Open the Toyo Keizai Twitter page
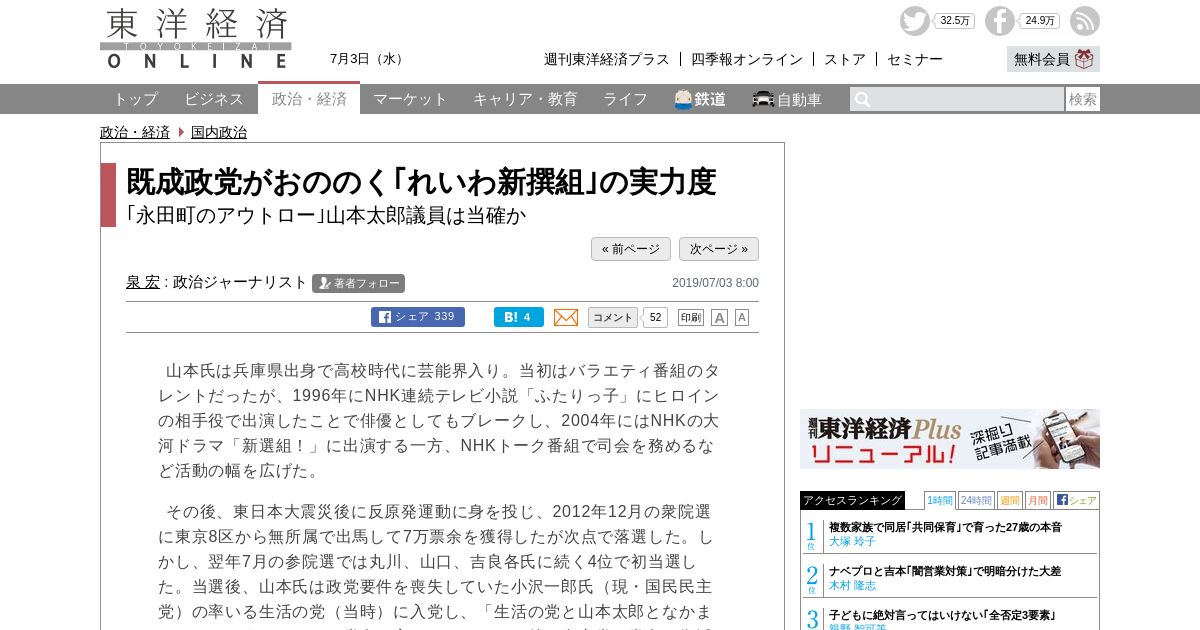Viewport: 1200px width, 630px height. click(914, 21)
